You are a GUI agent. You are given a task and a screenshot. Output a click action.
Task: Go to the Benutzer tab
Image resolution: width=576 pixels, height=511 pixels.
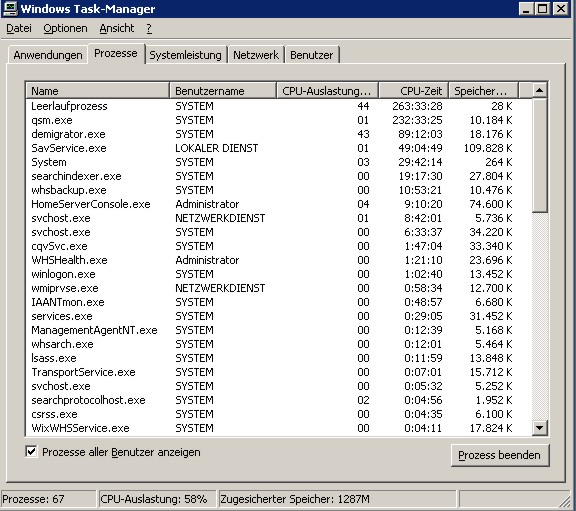(x=312, y=55)
